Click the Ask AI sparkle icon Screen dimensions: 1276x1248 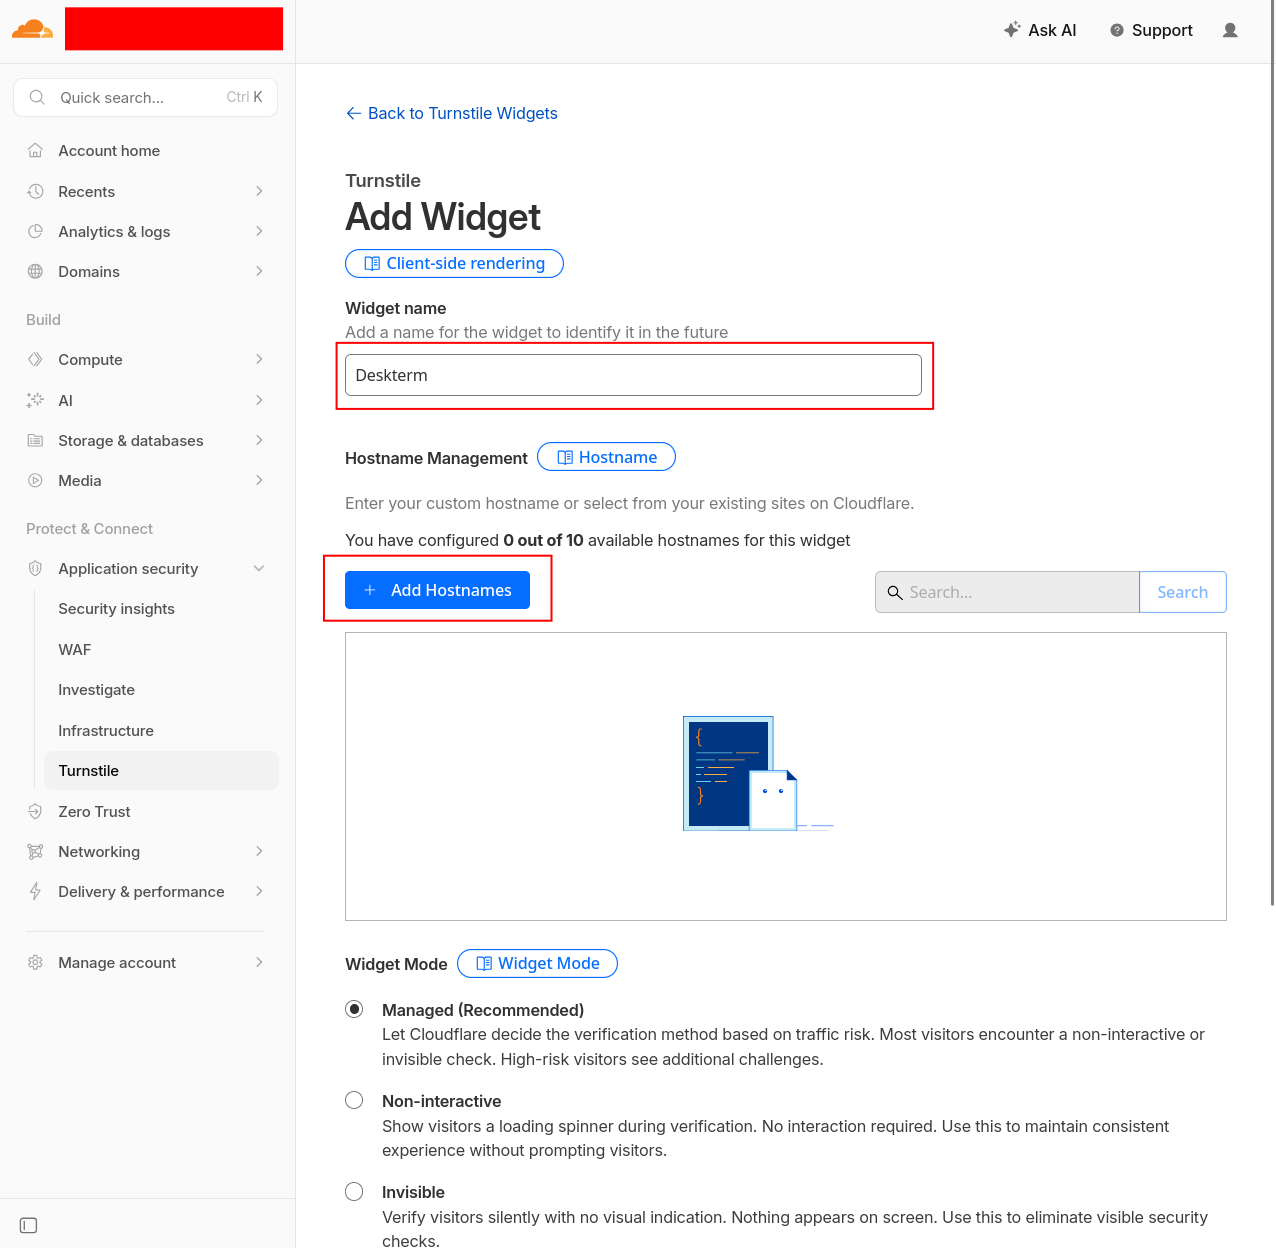(1012, 30)
